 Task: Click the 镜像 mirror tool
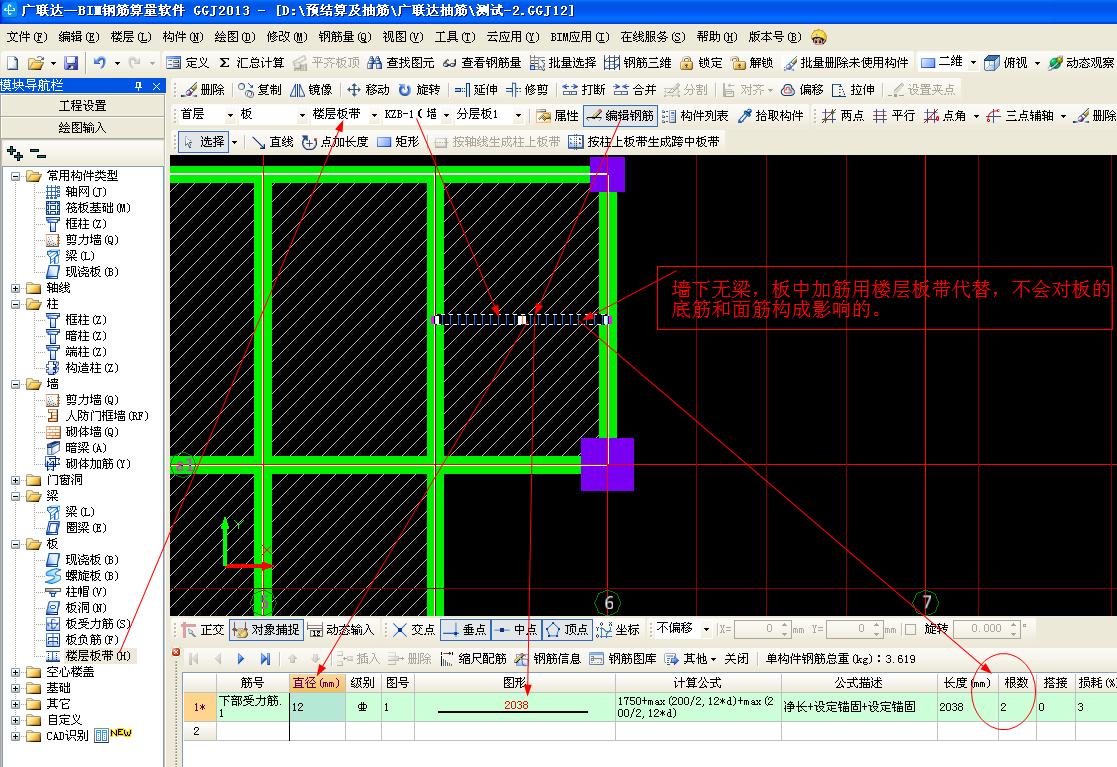(x=311, y=90)
